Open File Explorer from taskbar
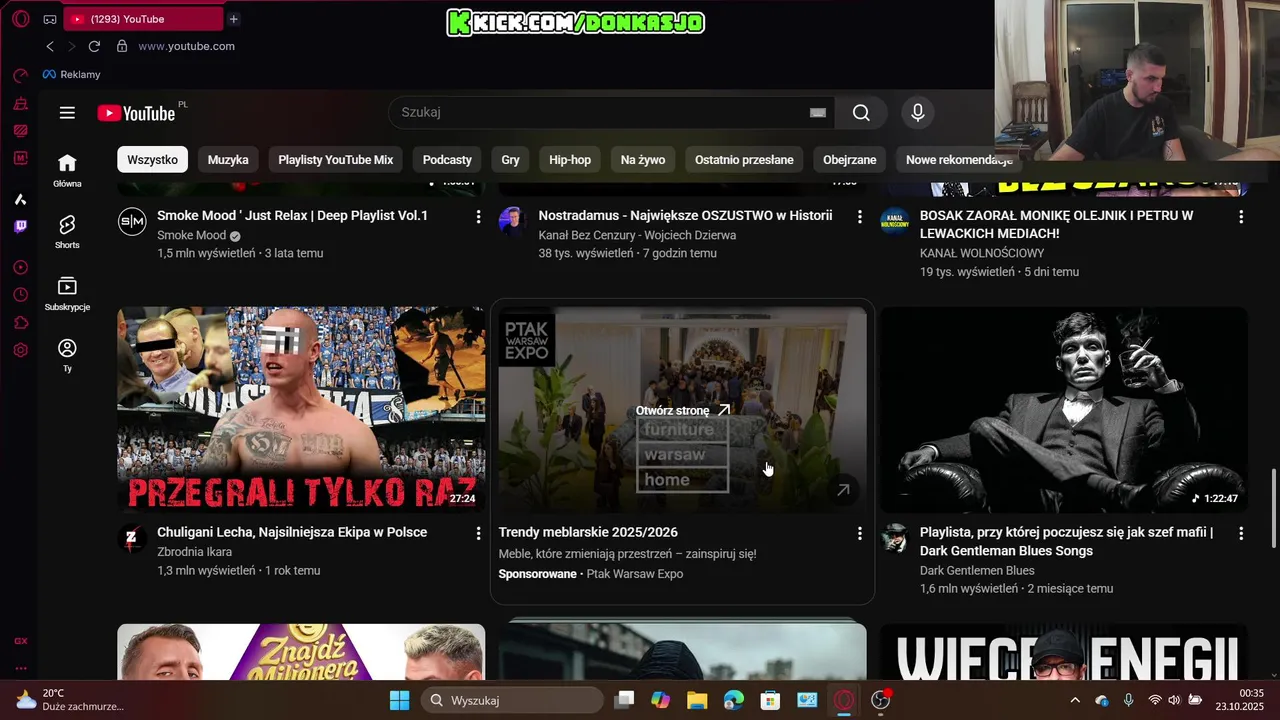The height and width of the screenshot is (720, 1280). [x=697, y=700]
